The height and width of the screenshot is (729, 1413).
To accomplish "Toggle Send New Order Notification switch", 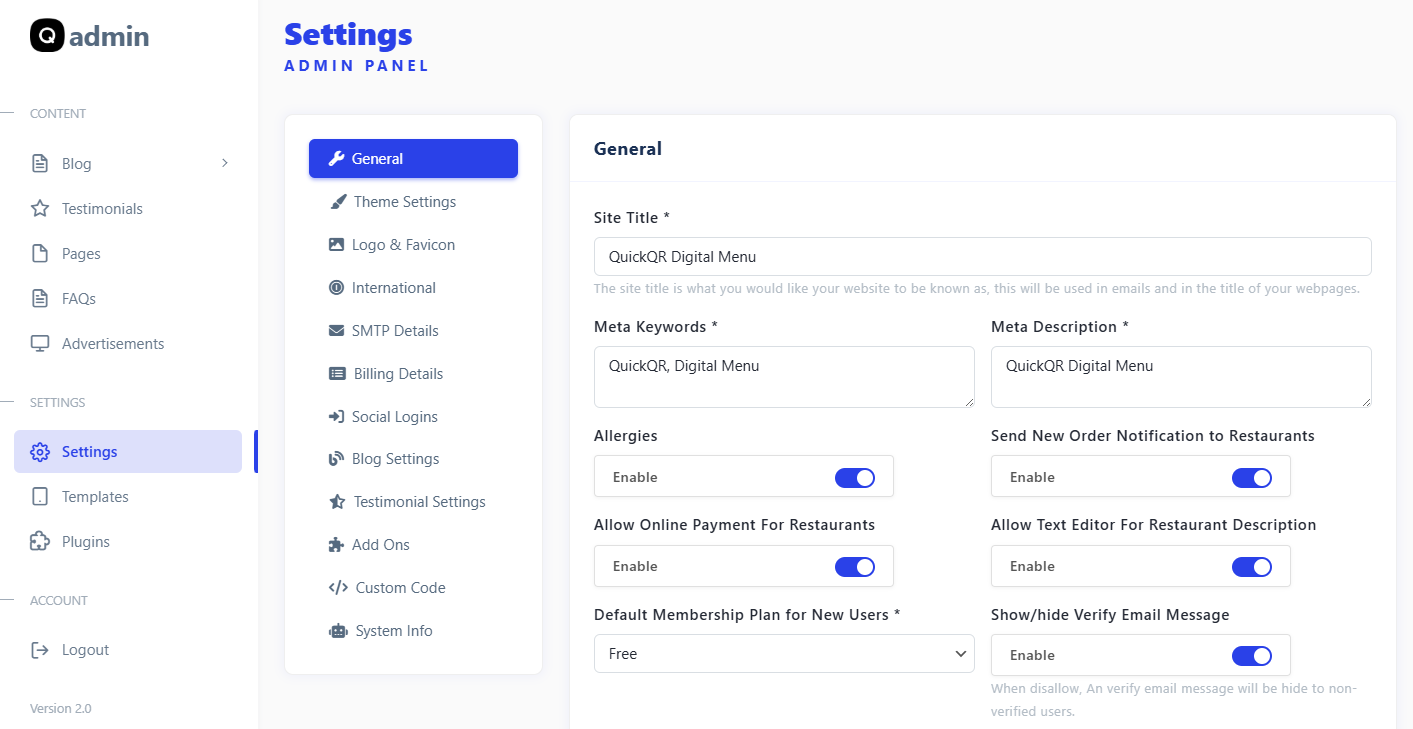I will [x=1251, y=477].
